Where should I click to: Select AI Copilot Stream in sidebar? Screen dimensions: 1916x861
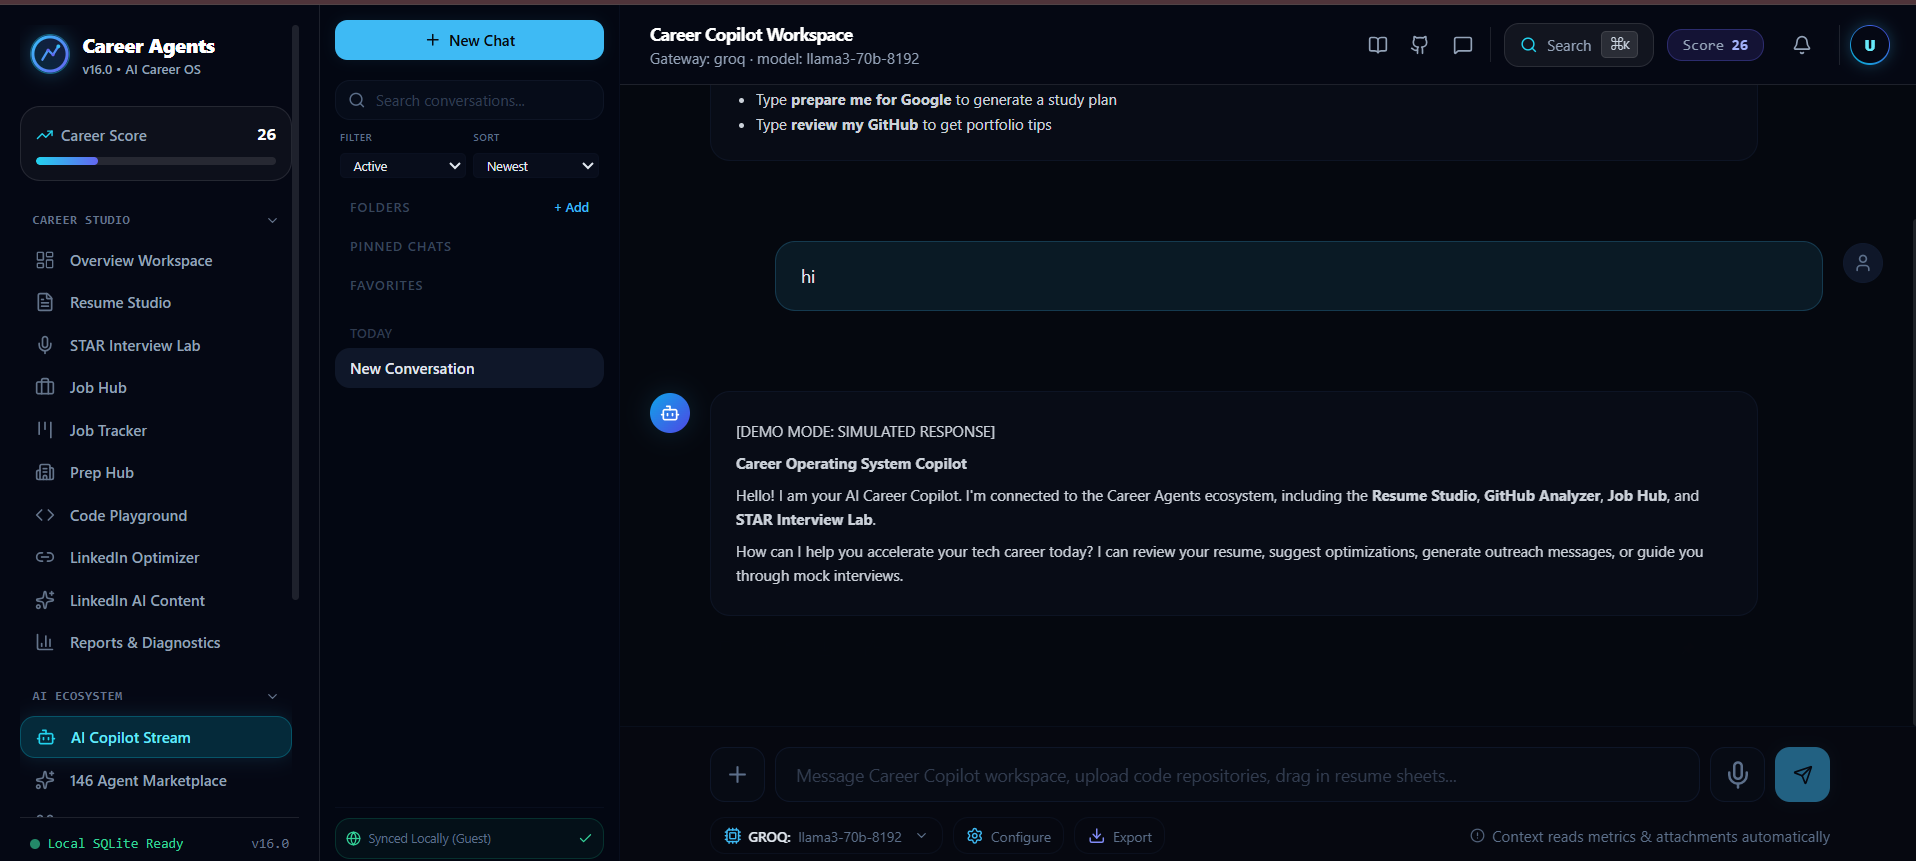tap(156, 737)
